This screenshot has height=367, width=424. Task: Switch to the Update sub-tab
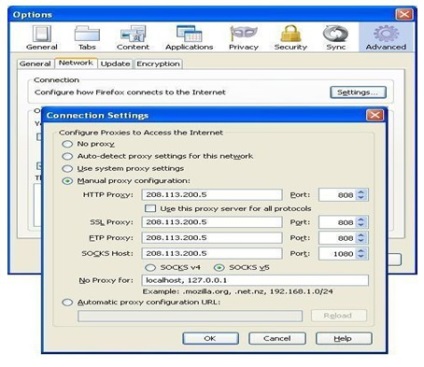[115, 64]
